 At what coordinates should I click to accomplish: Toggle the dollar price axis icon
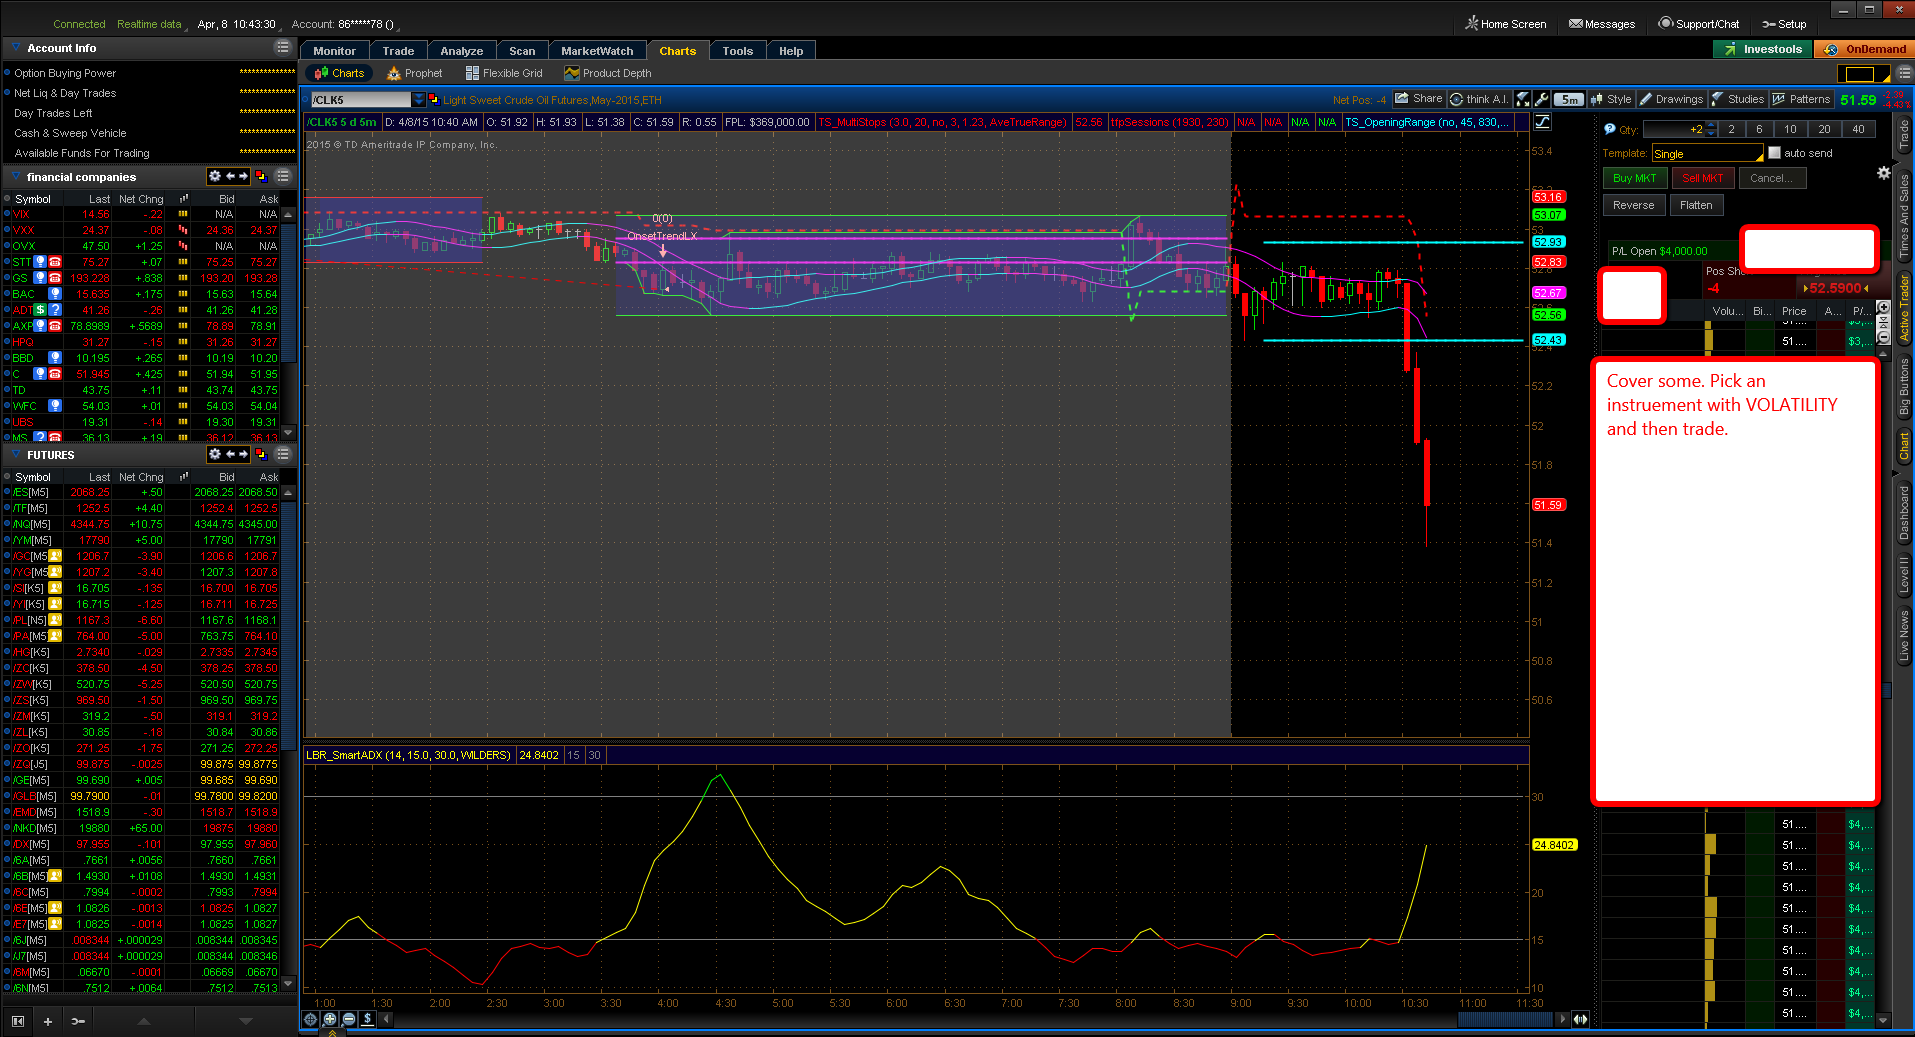pos(368,1019)
